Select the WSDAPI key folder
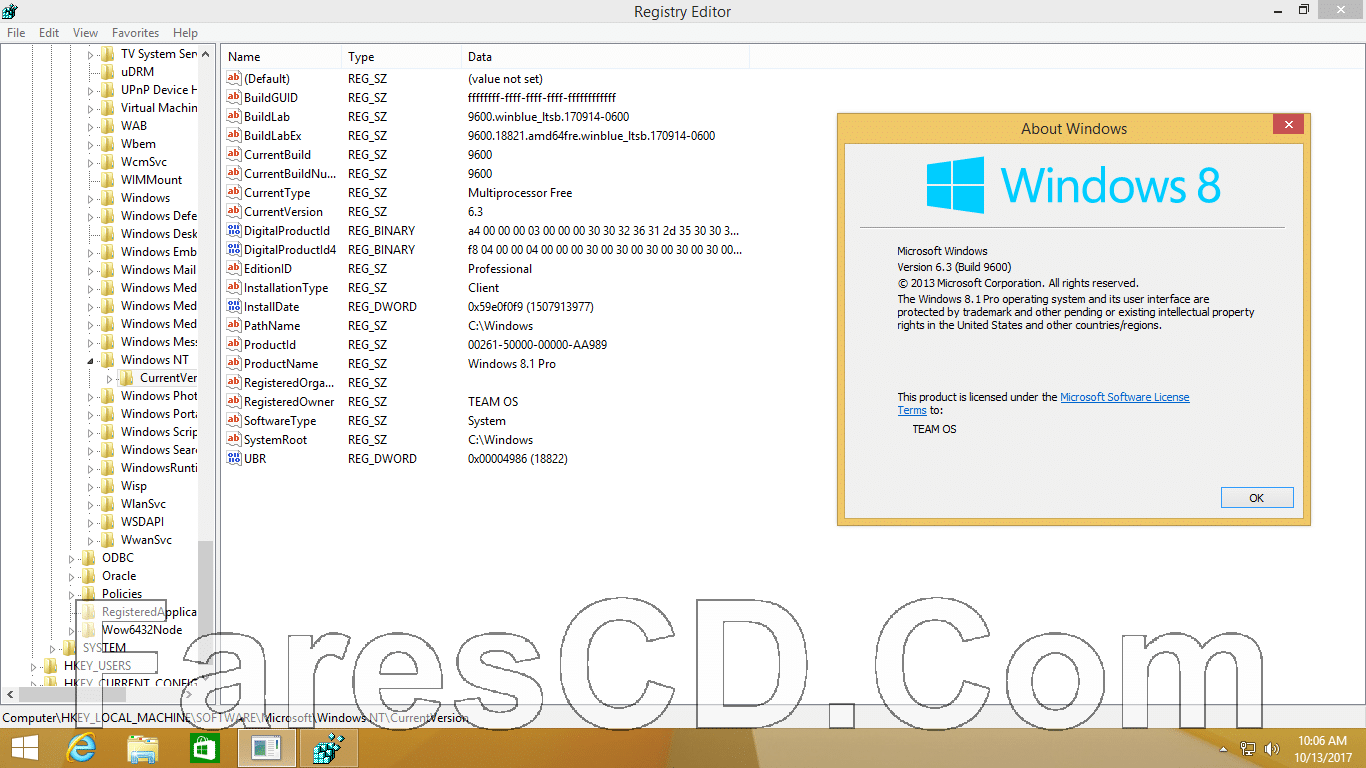 pyautogui.click(x=107, y=522)
